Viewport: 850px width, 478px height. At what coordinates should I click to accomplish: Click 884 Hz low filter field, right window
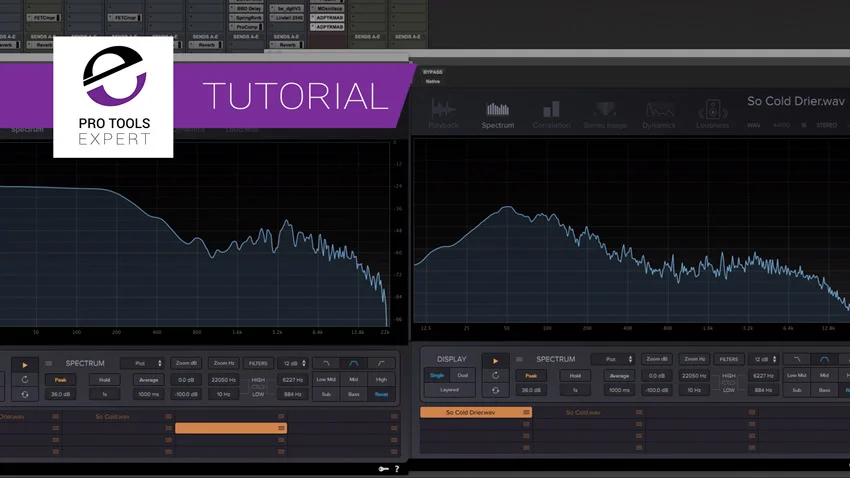tap(763, 390)
